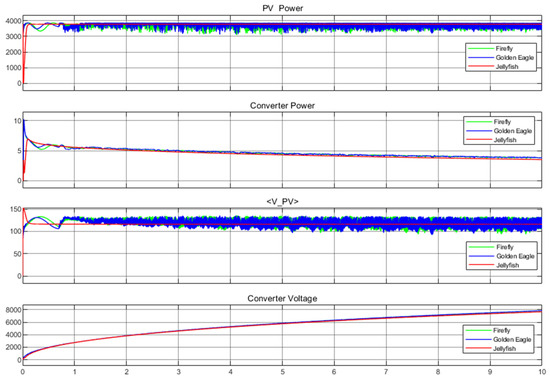Viewport: 550px width, 380px height.
Task: Click the 8000 y-axis label on Converter Voltage
Action: point(13,310)
